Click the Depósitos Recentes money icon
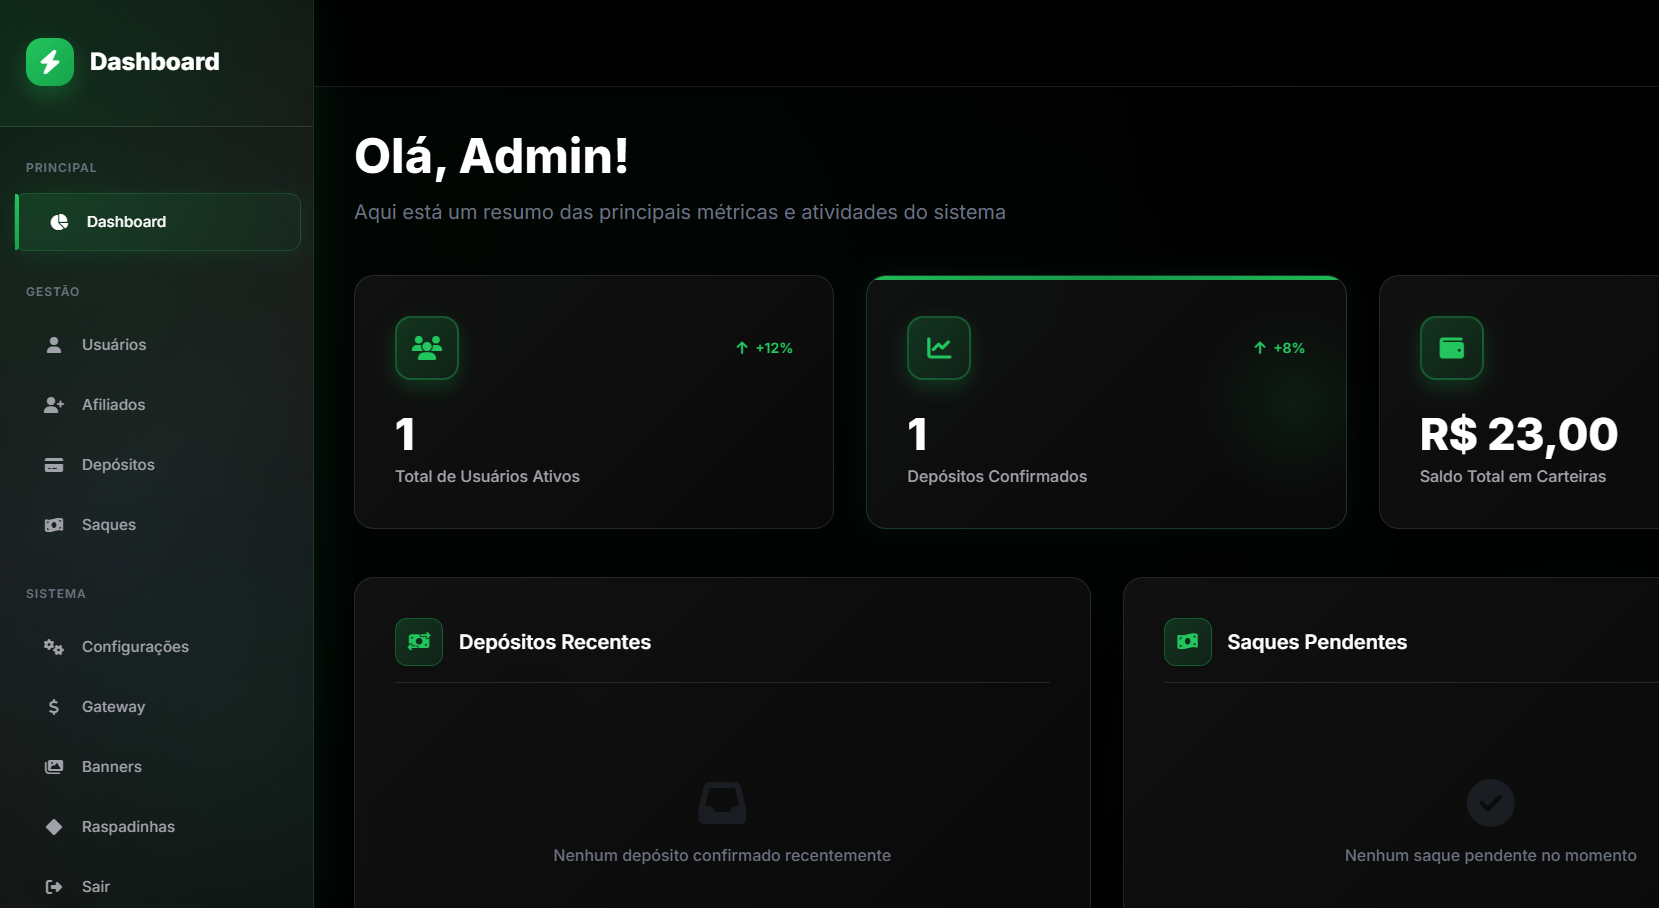The height and width of the screenshot is (908, 1659). [419, 642]
